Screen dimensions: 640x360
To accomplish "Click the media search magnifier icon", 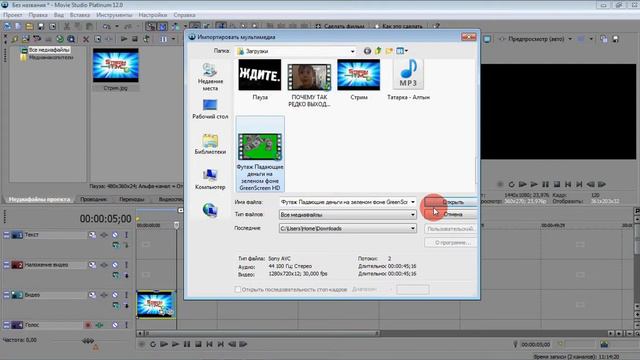I will 71,39.
